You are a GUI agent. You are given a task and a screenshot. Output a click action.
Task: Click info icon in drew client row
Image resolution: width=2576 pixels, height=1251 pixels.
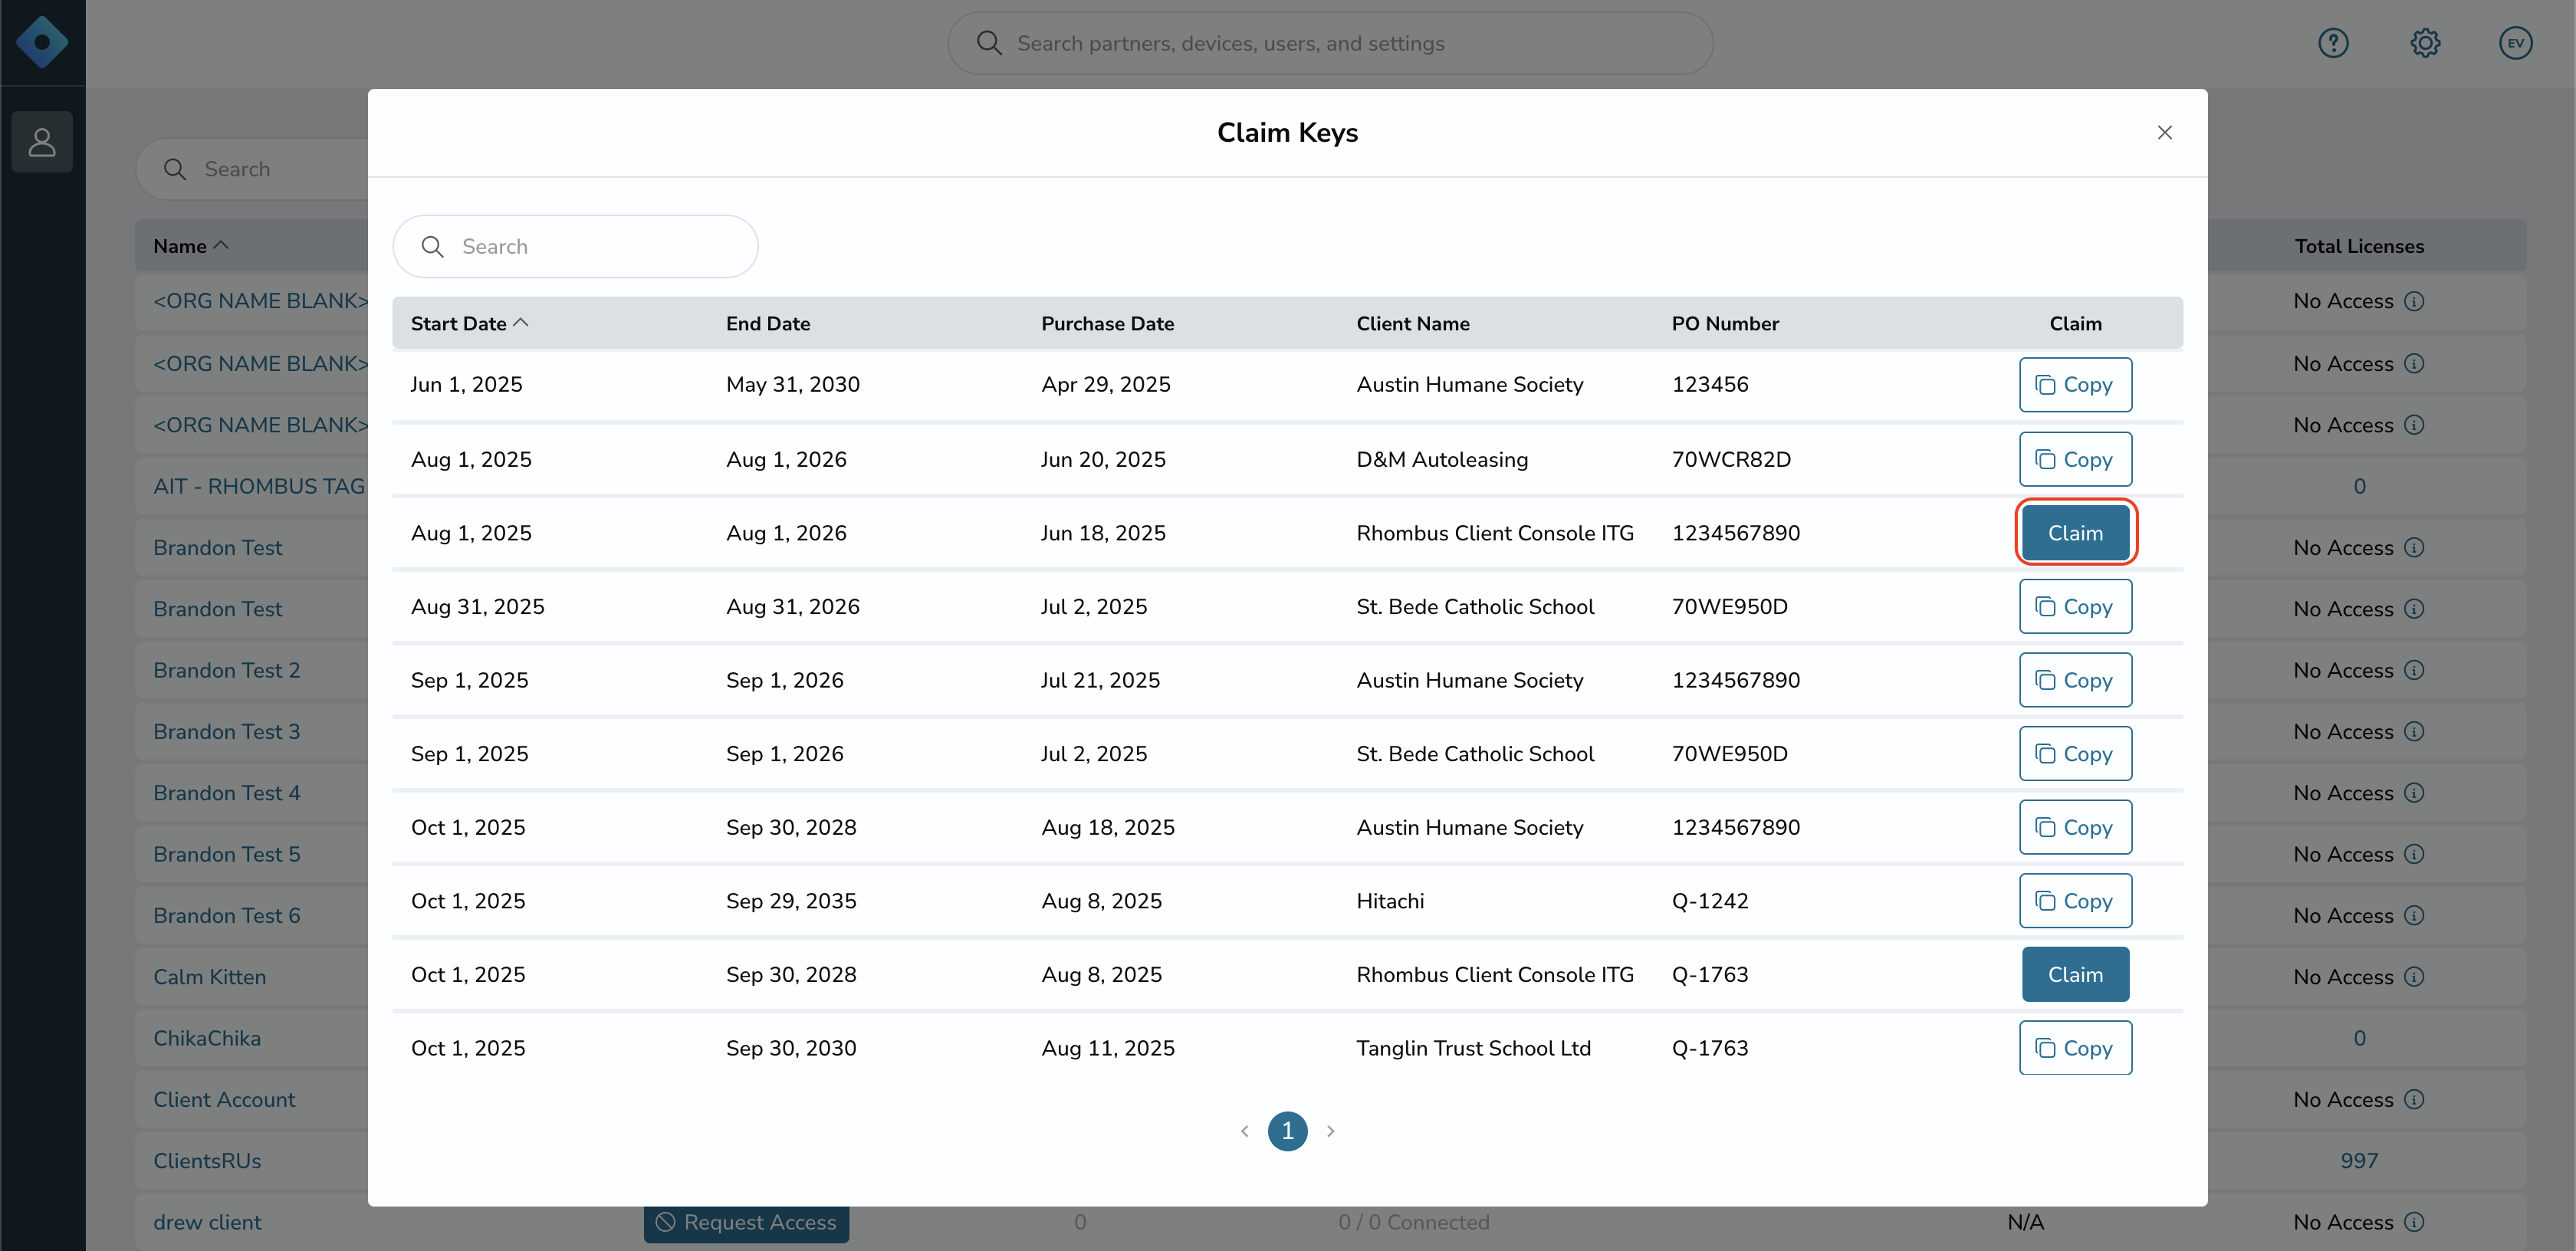pyautogui.click(x=2414, y=1222)
